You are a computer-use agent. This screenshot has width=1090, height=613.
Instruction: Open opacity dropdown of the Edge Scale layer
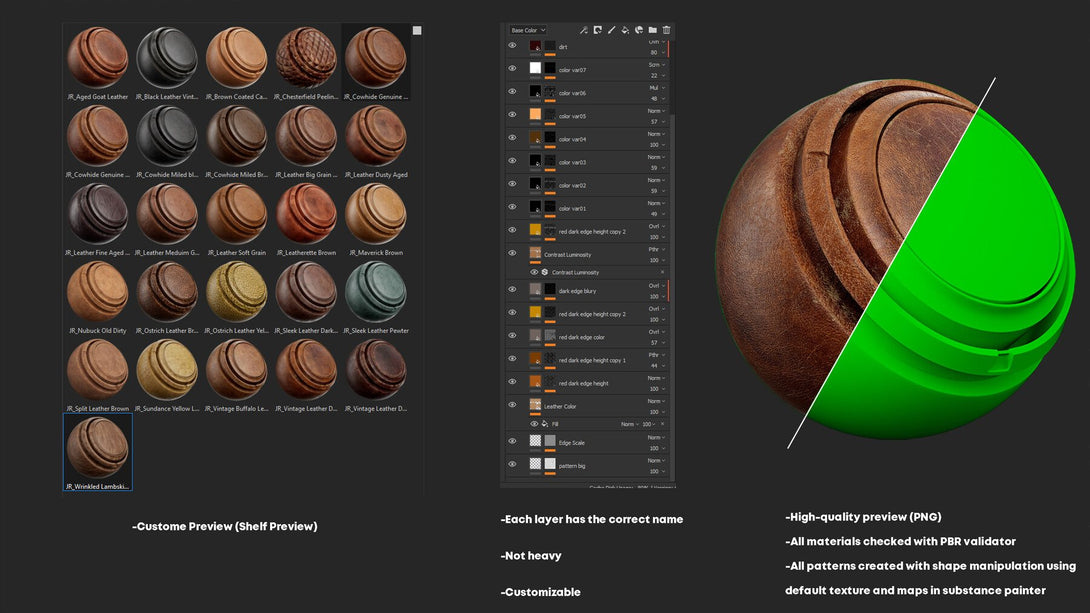[x=657, y=448]
